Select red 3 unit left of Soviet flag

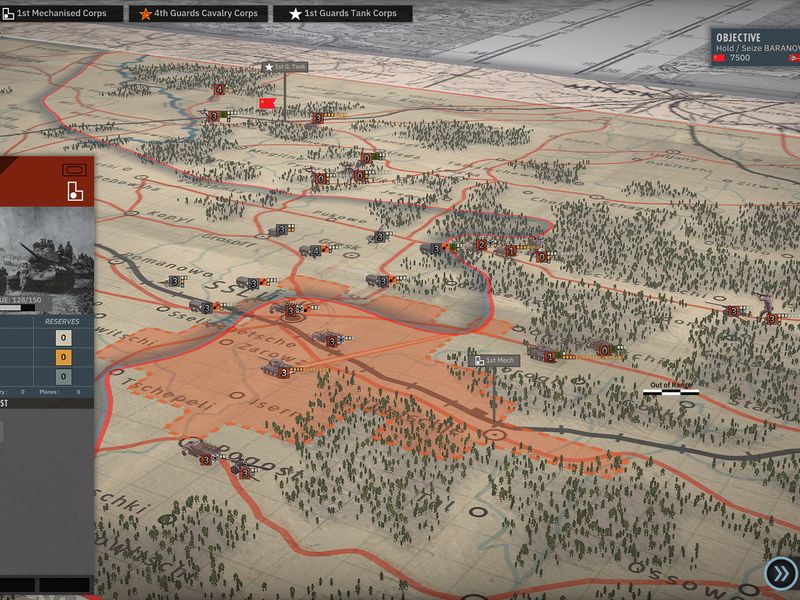(214, 116)
